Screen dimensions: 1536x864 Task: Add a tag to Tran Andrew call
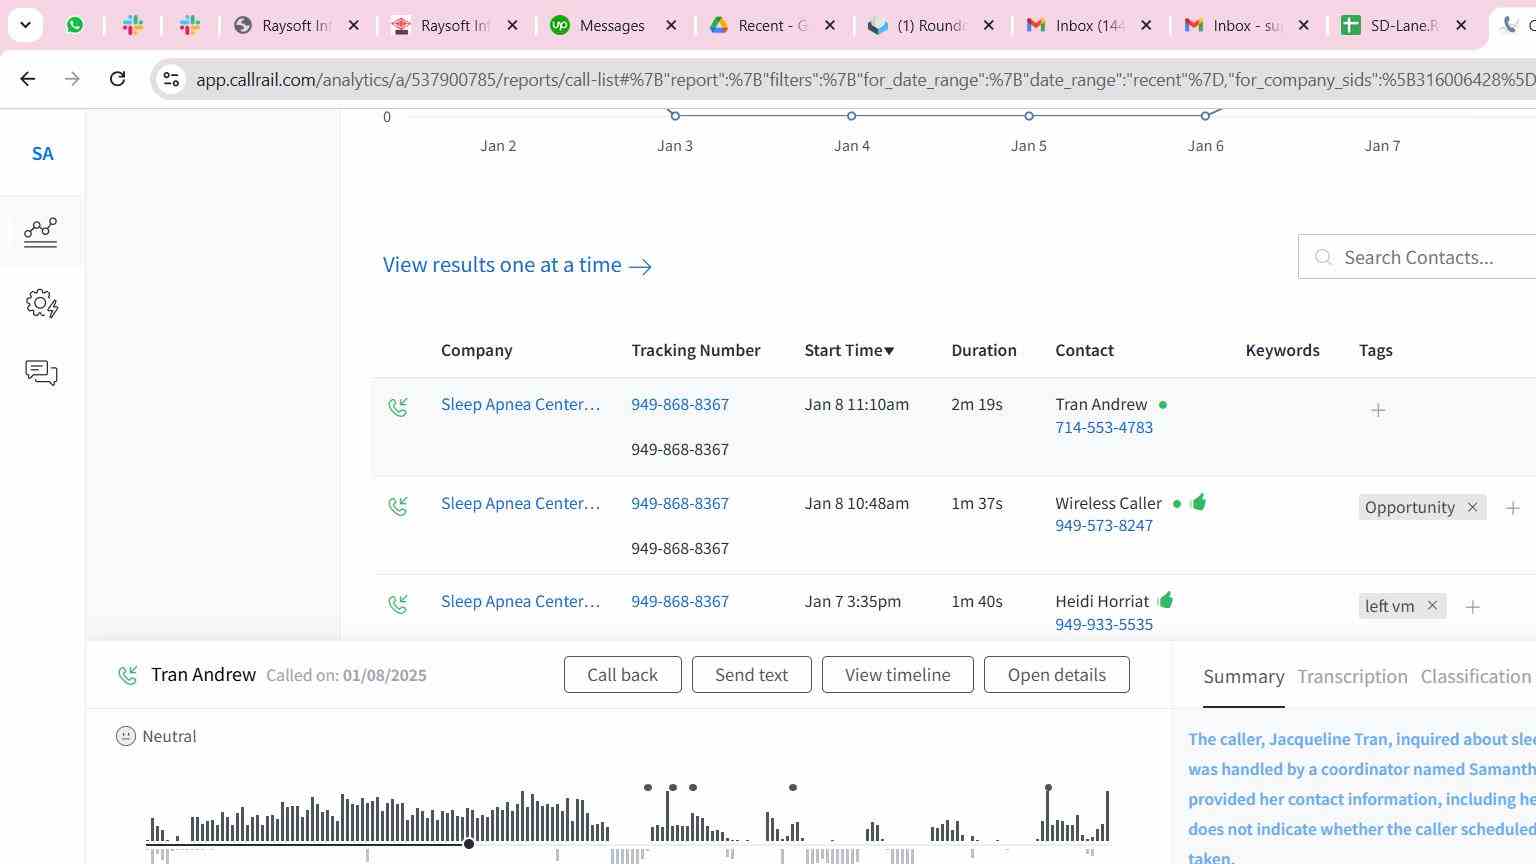pyautogui.click(x=1377, y=410)
